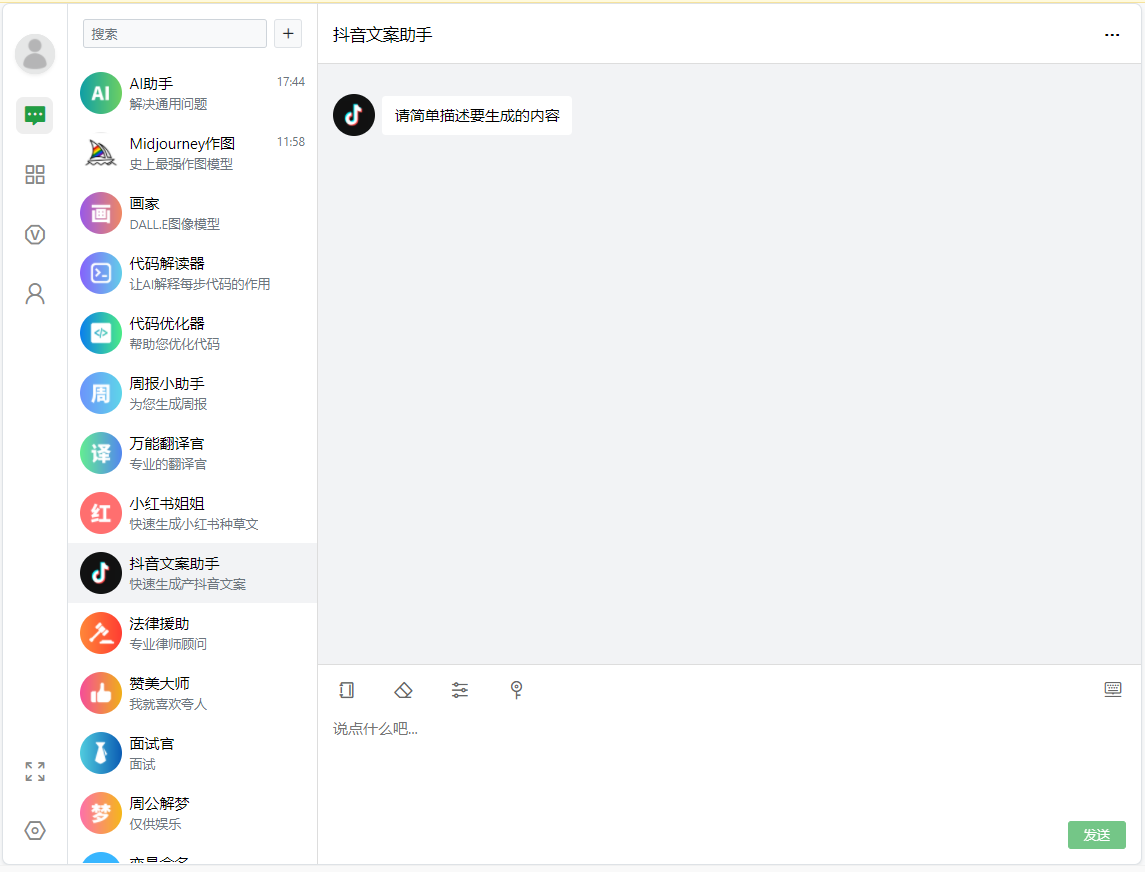Click the 抖音文案助手 header title
The height and width of the screenshot is (872, 1145).
pyautogui.click(x=383, y=35)
